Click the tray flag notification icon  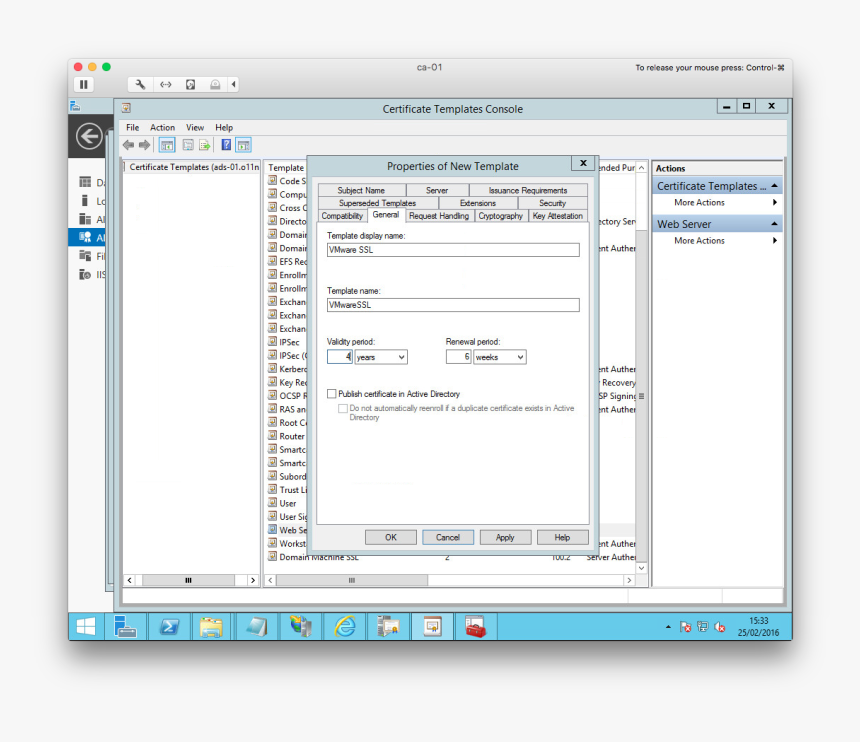coord(685,627)
